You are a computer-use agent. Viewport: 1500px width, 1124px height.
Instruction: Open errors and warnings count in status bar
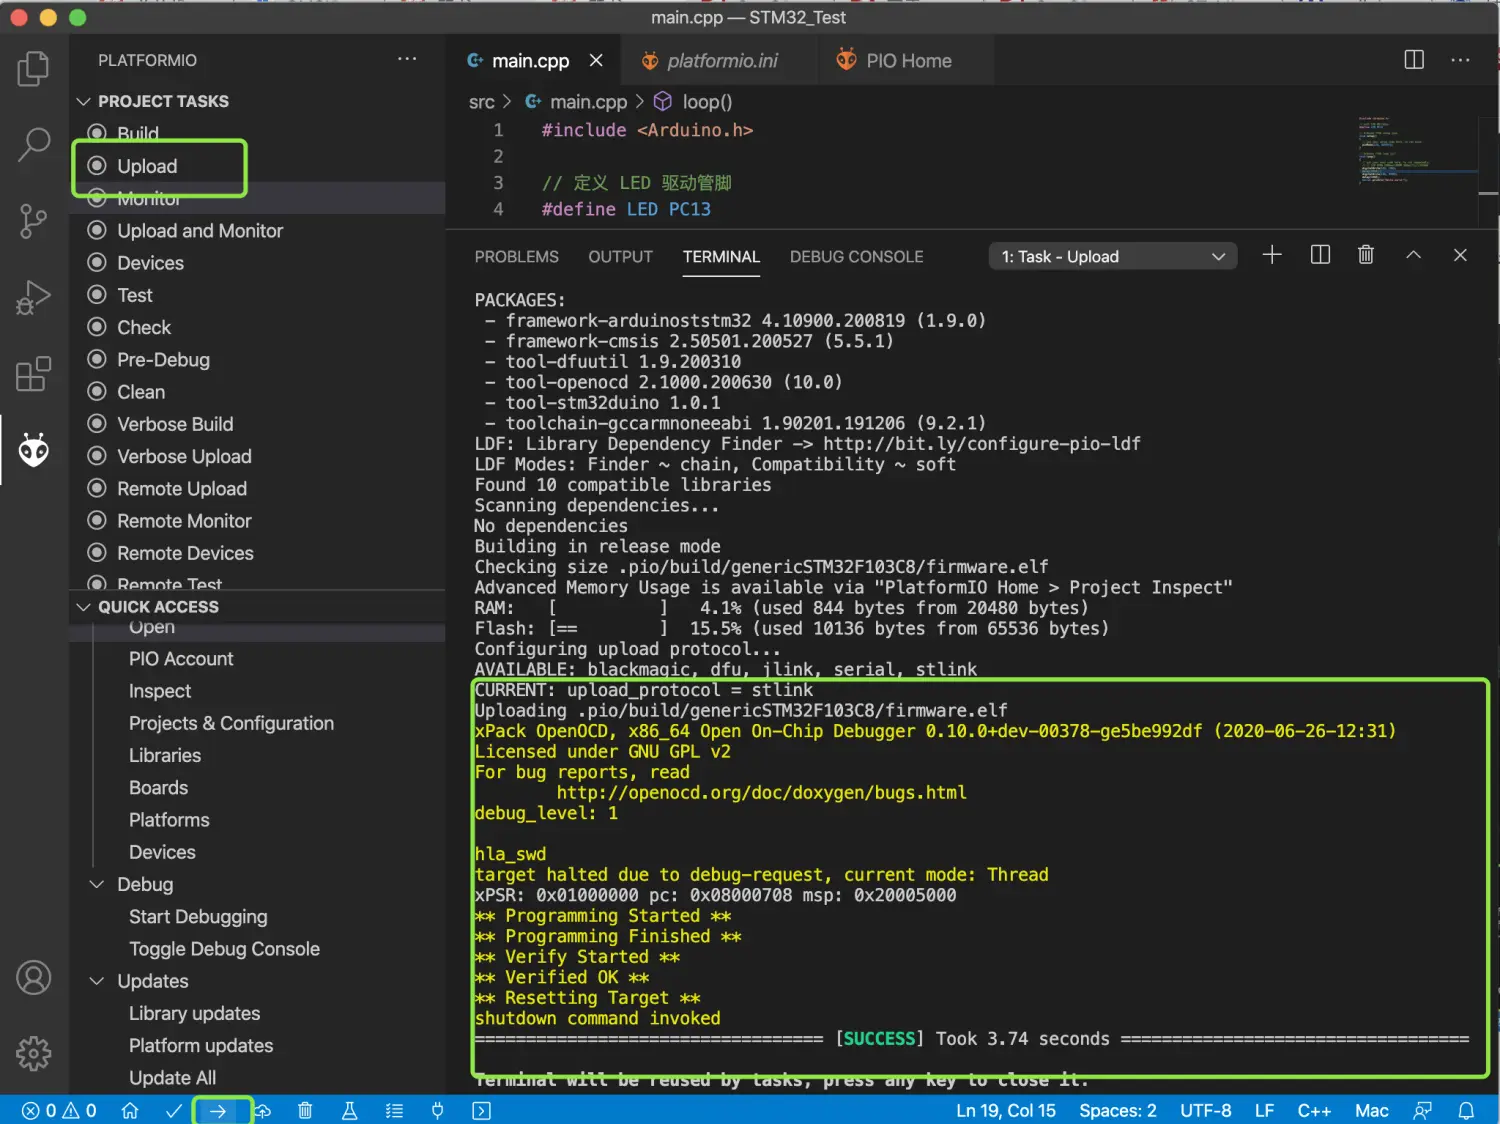pyautogui.click(x=59, y=1110)
